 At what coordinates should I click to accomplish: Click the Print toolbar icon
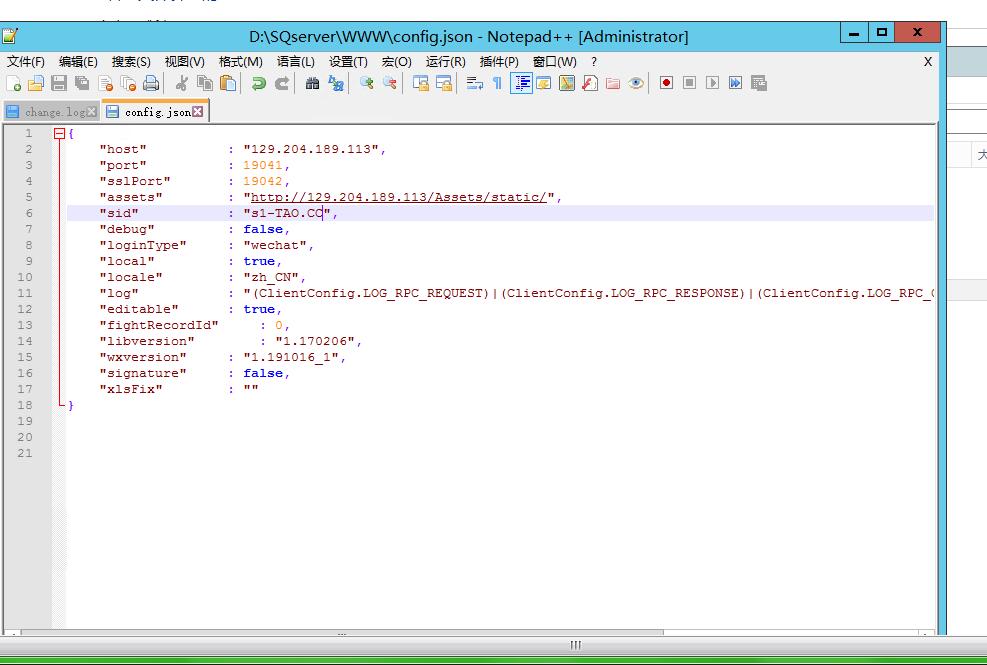click(151, 83)
